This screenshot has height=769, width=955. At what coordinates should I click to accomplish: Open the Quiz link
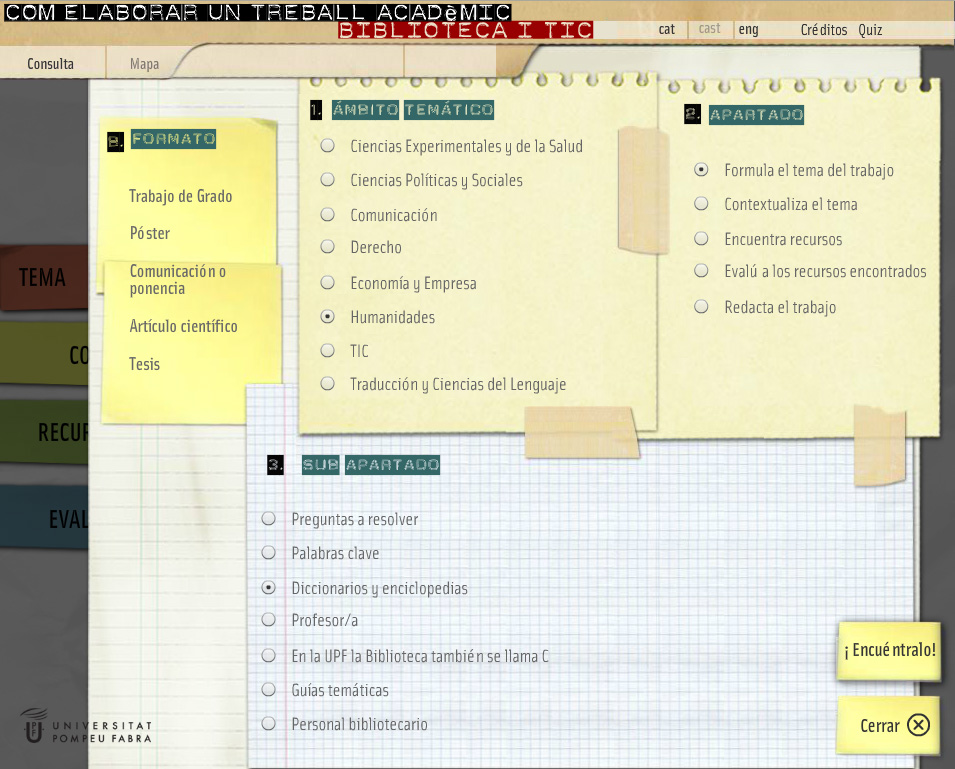[870, 29]
